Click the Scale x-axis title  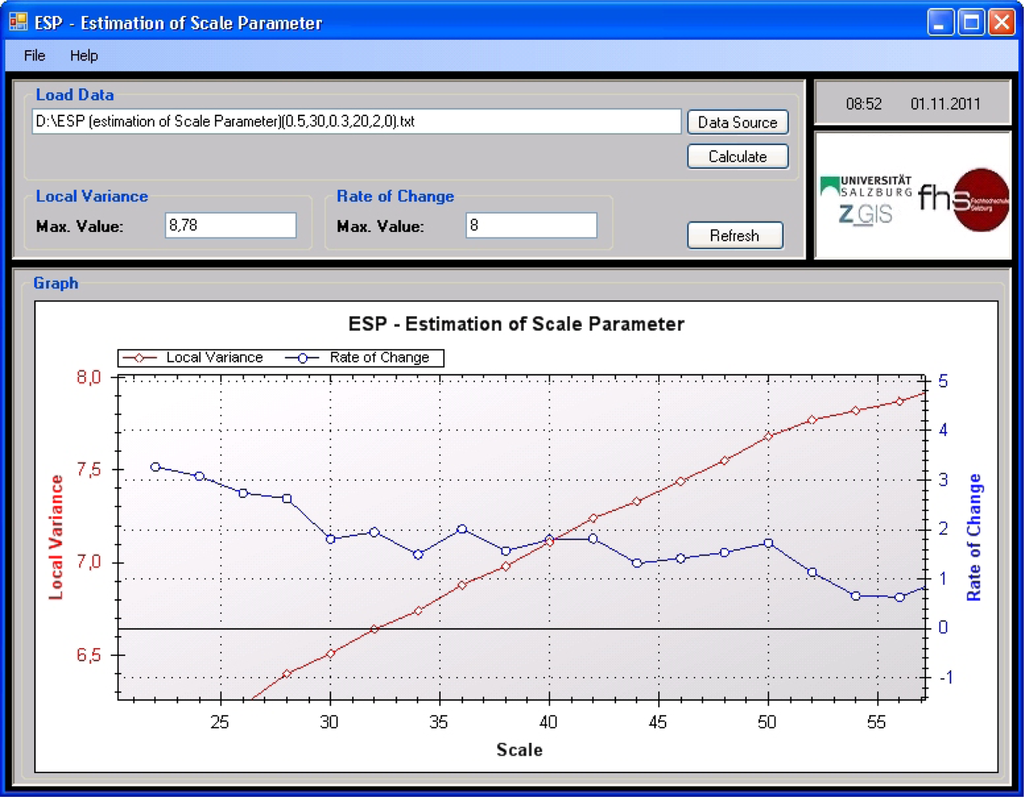coord(519,750)
